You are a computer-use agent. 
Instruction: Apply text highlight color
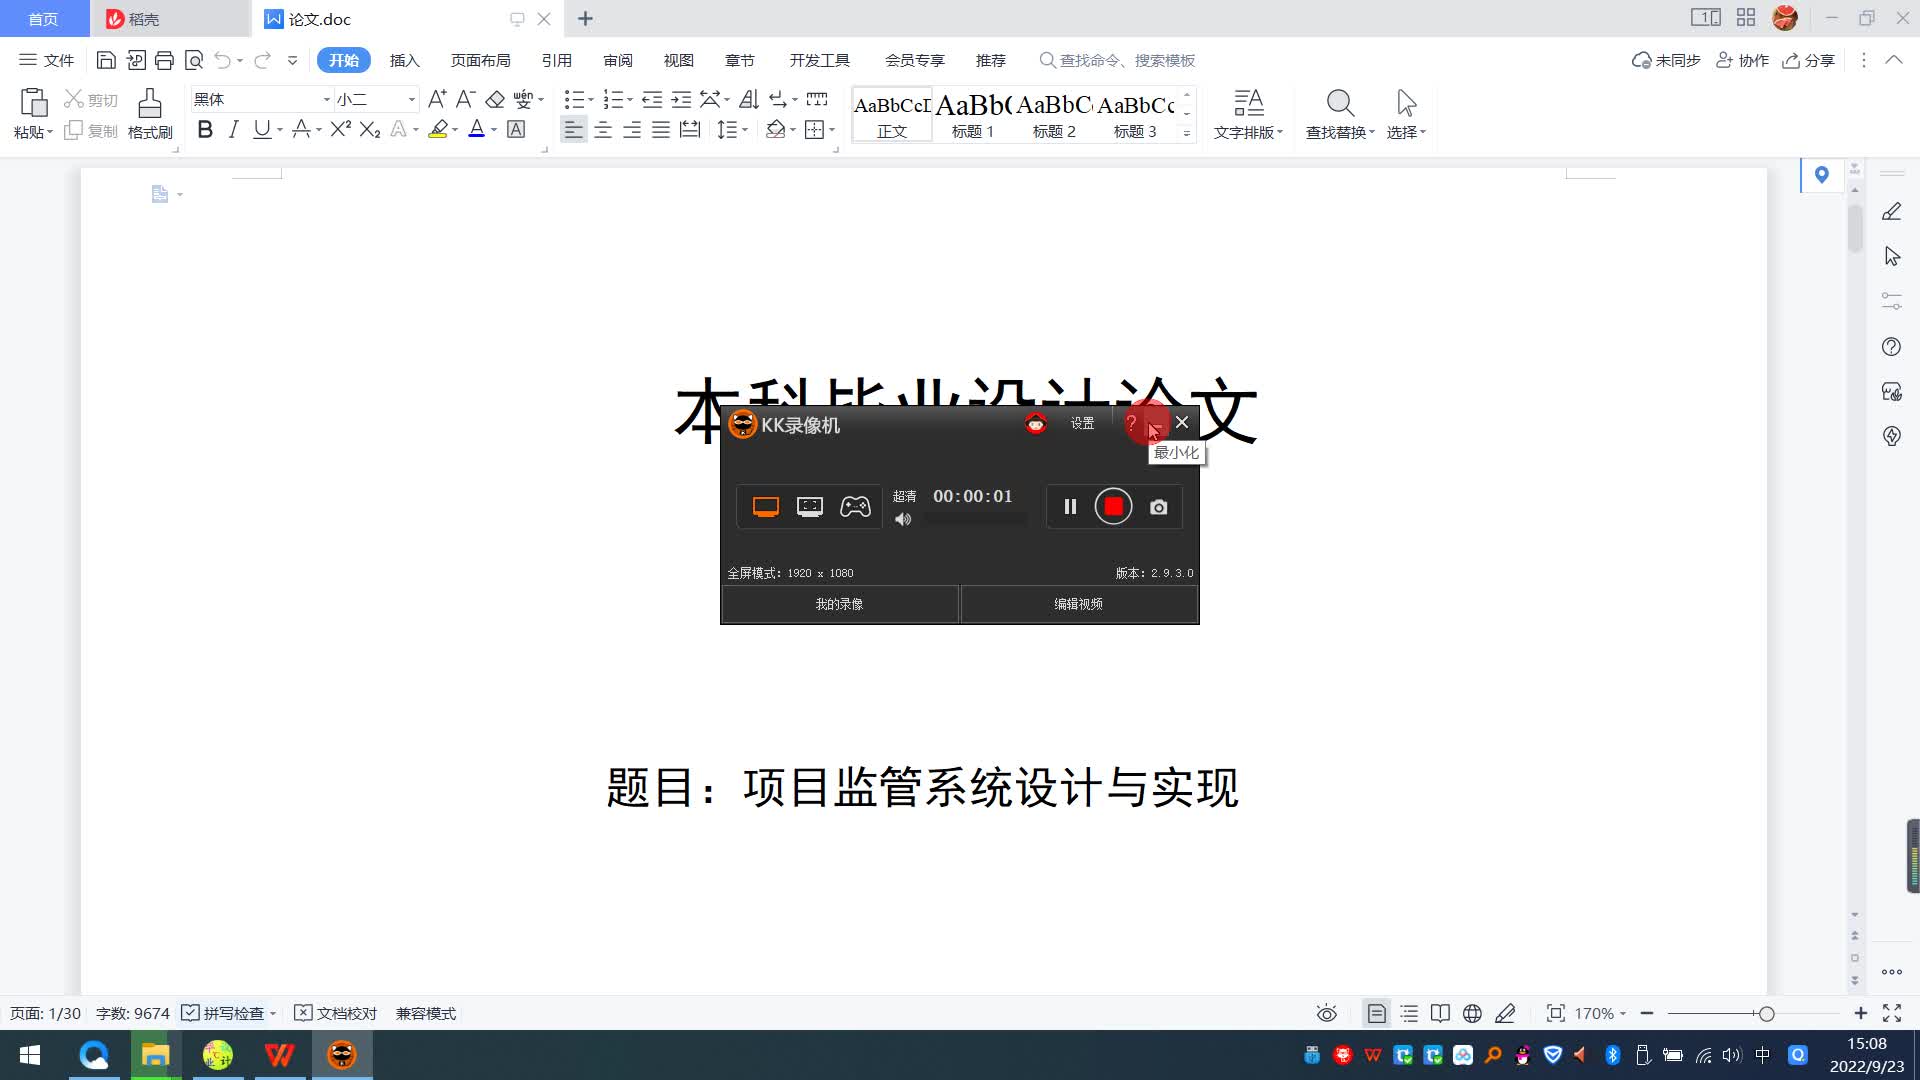pos(437,130)
